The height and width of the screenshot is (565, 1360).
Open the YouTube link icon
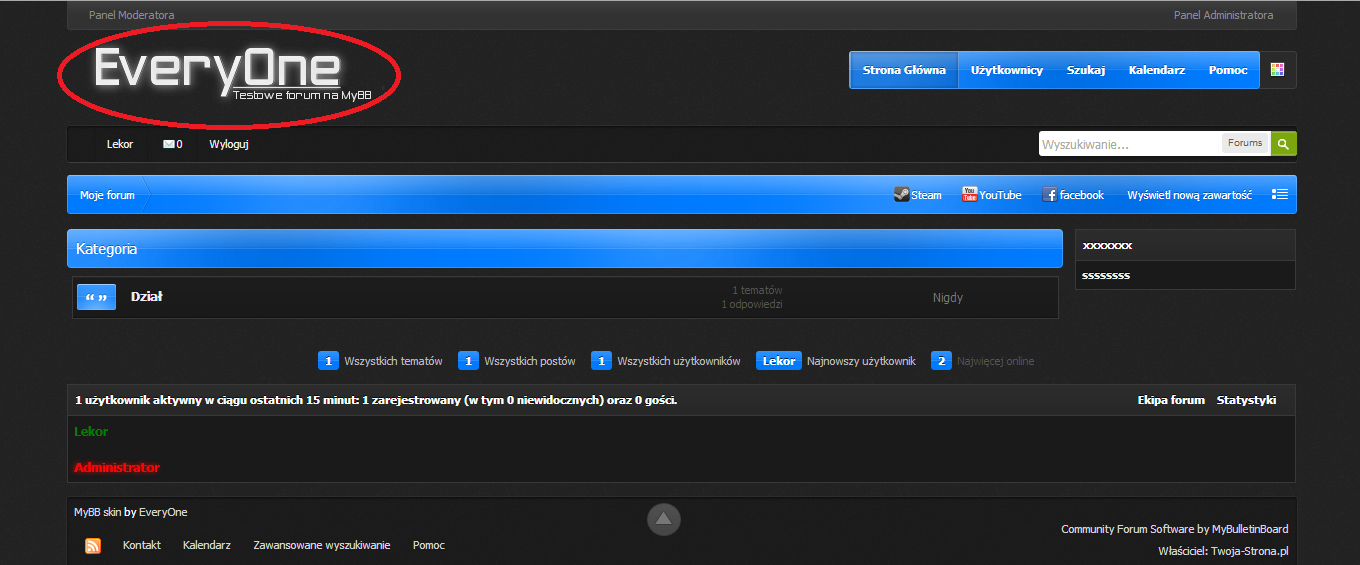coord(969,195)
